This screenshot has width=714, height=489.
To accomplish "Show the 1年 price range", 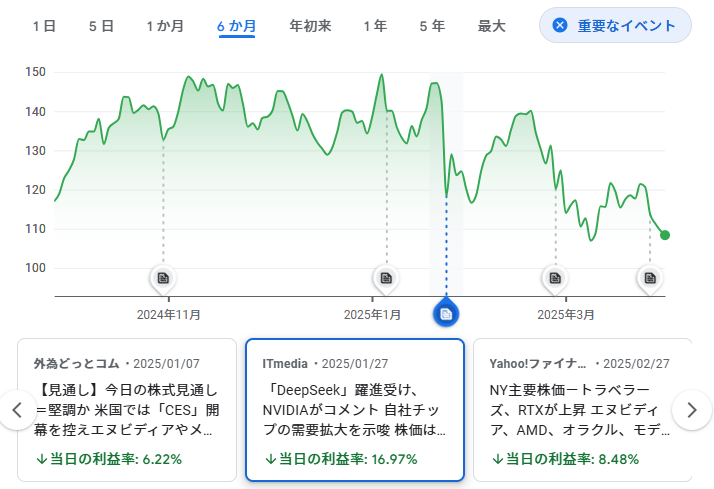I will (x=375, y=26).
